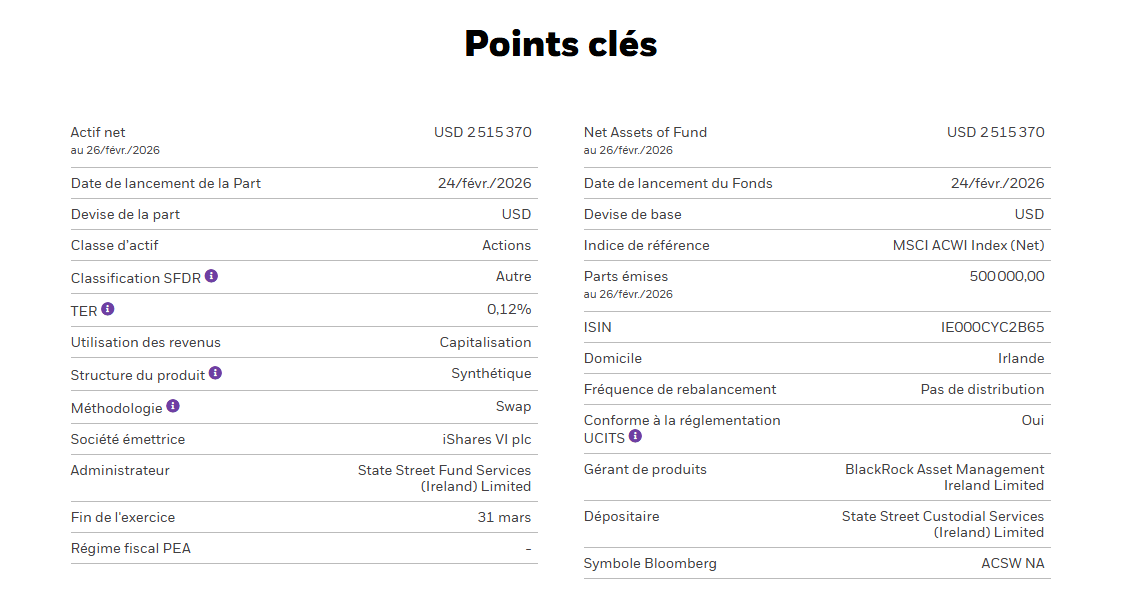Open the Classification SFDR info icon
Viewport: 1139px width, 604px height.
point(211,276)
